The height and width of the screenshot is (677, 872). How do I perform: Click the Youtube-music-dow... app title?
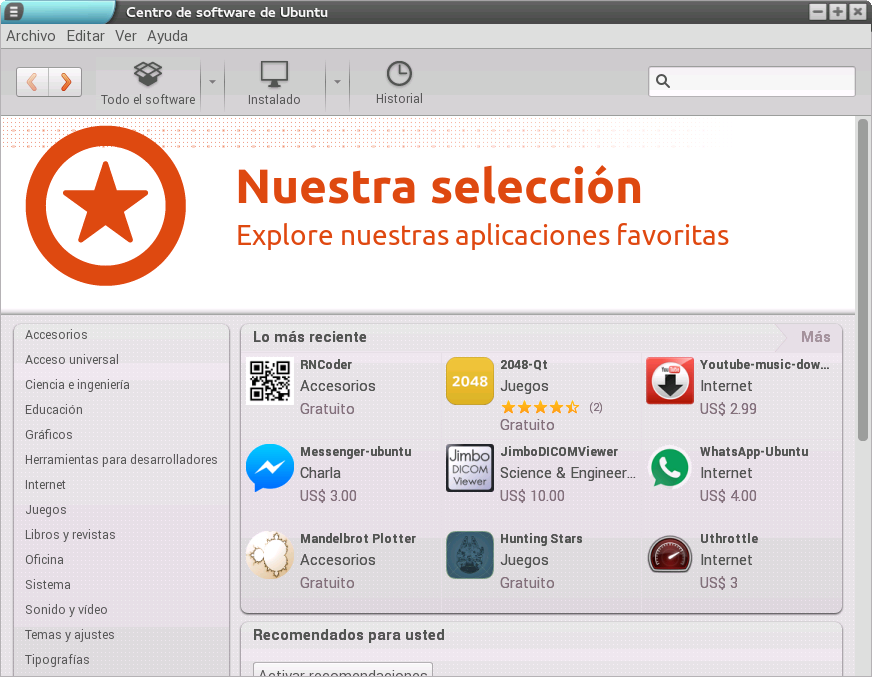coord(764,365)
